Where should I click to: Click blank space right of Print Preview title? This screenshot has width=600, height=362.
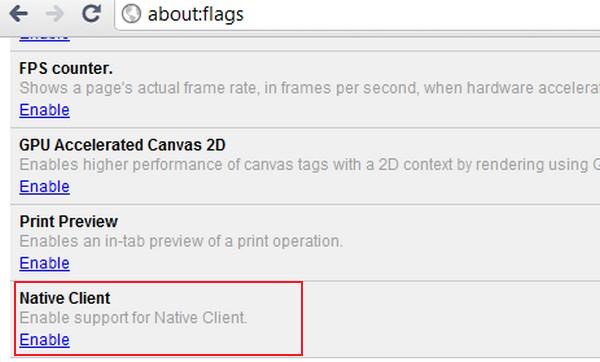pos(344,222)
